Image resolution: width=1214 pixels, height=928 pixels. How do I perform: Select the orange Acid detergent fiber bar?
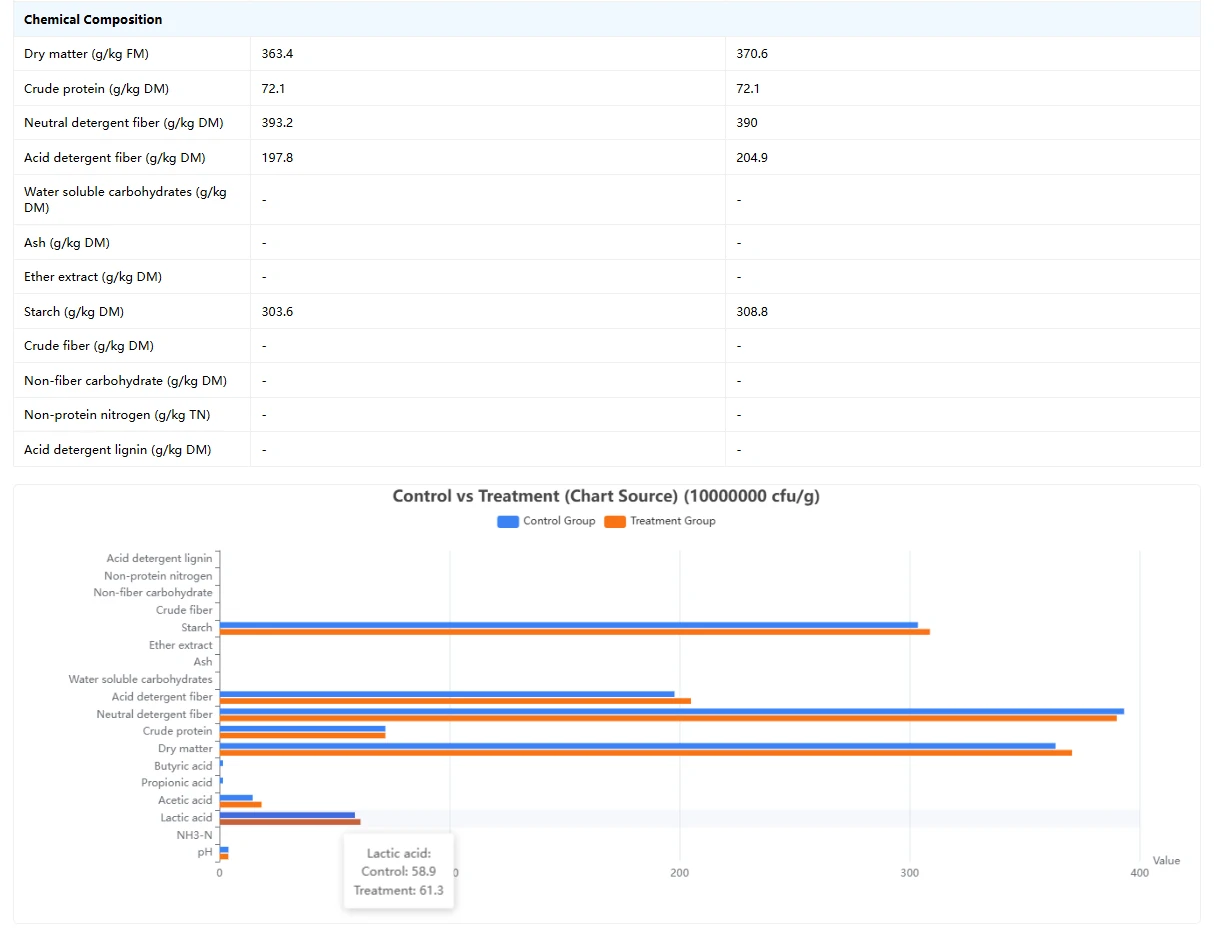tap(455, 701)
